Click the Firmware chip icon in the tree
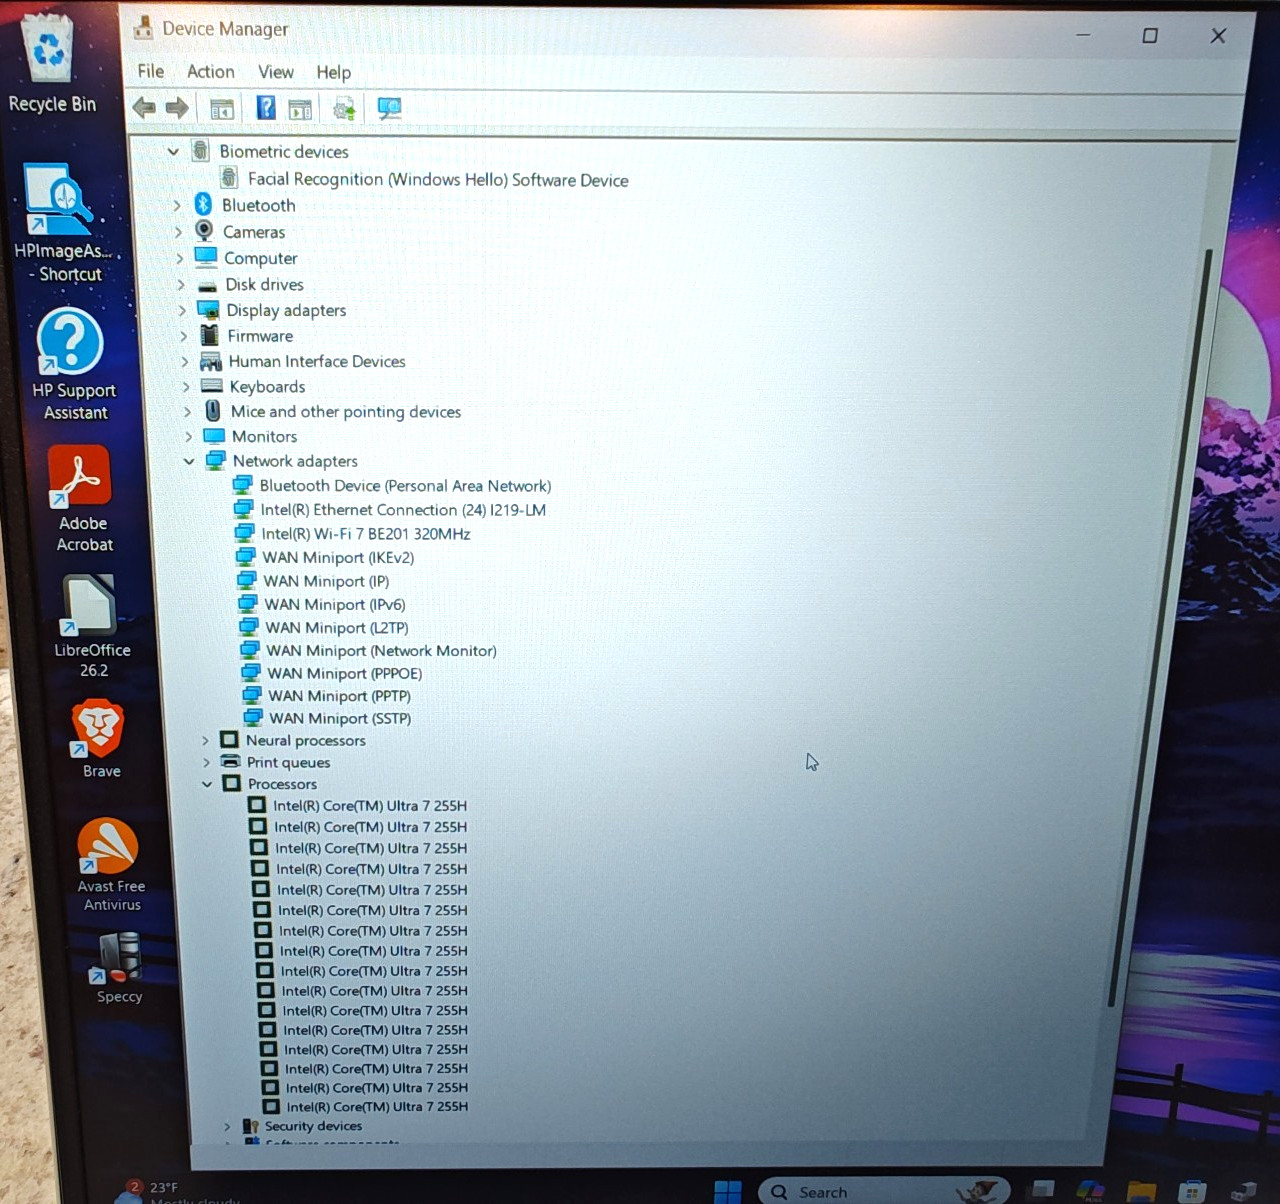Screen dimensions: 1280x1204 point(209,335)
